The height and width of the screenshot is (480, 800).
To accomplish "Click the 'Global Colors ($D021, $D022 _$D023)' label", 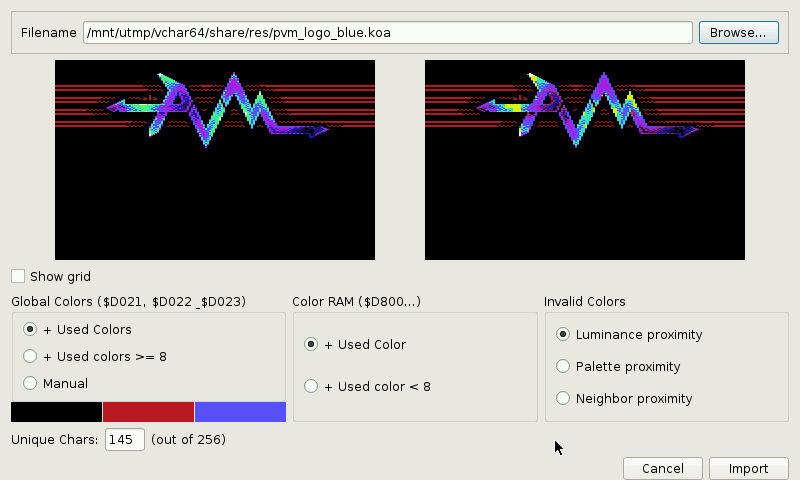I will pos(129,301).
